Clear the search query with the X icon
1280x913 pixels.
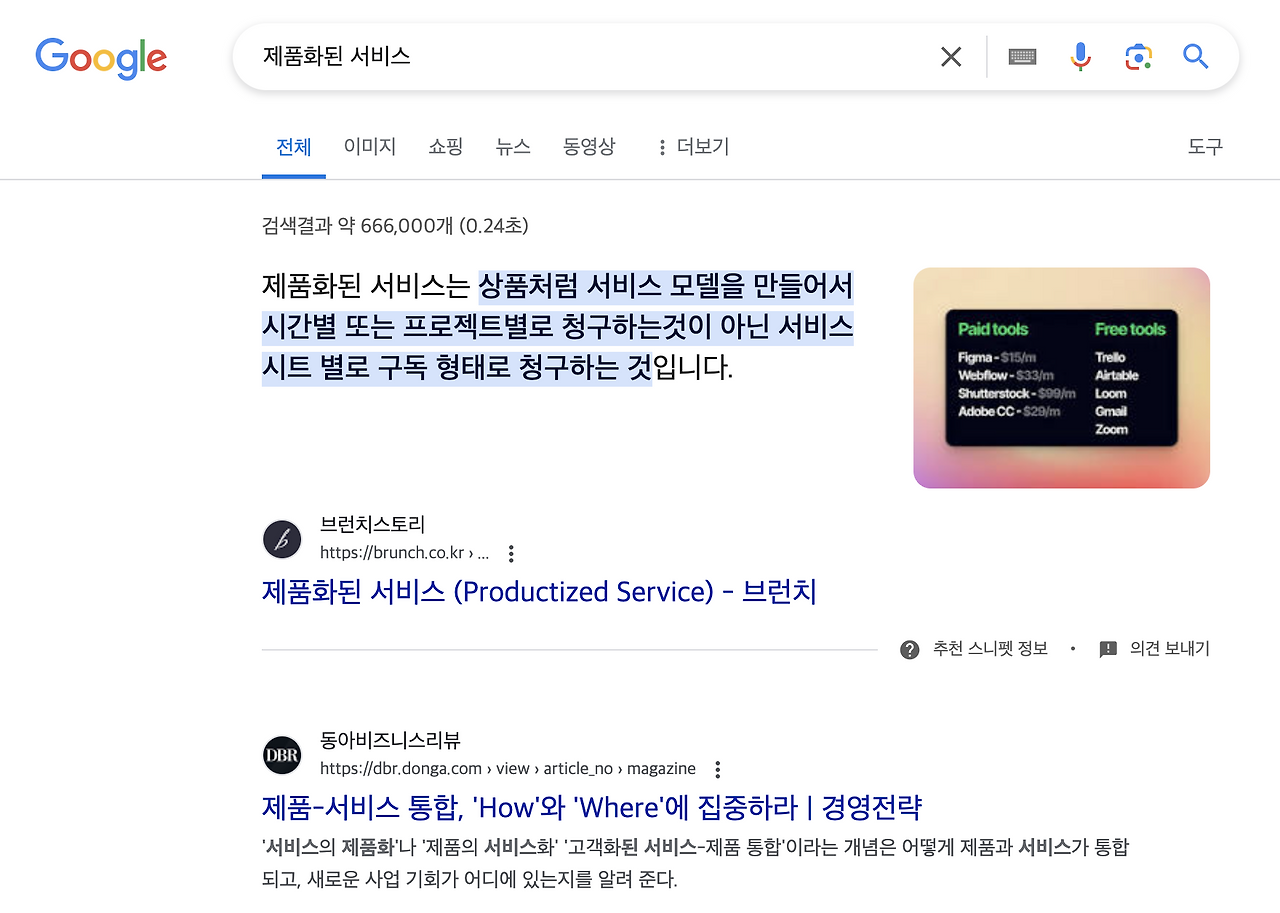click(950, 57)
